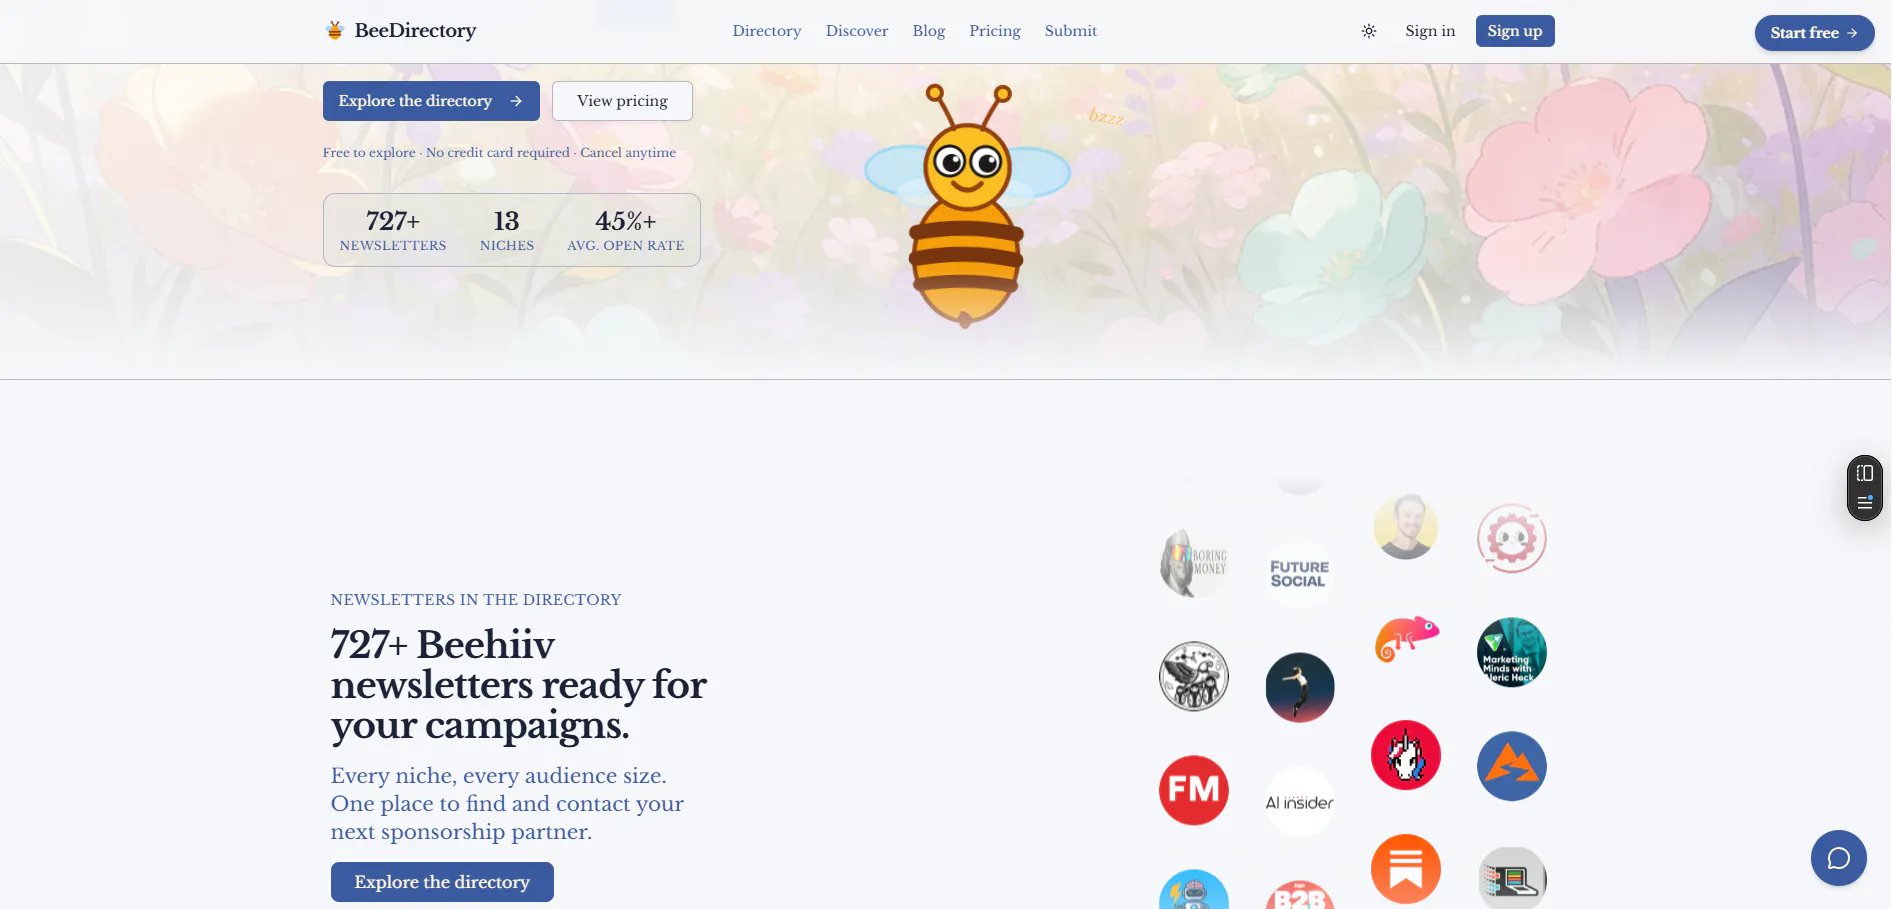The width and height of the screenshot is (1893, 909).
Task: Click the jumping dancer newsletter logo
Action: pyautogui.click(x=1300, y=688)
